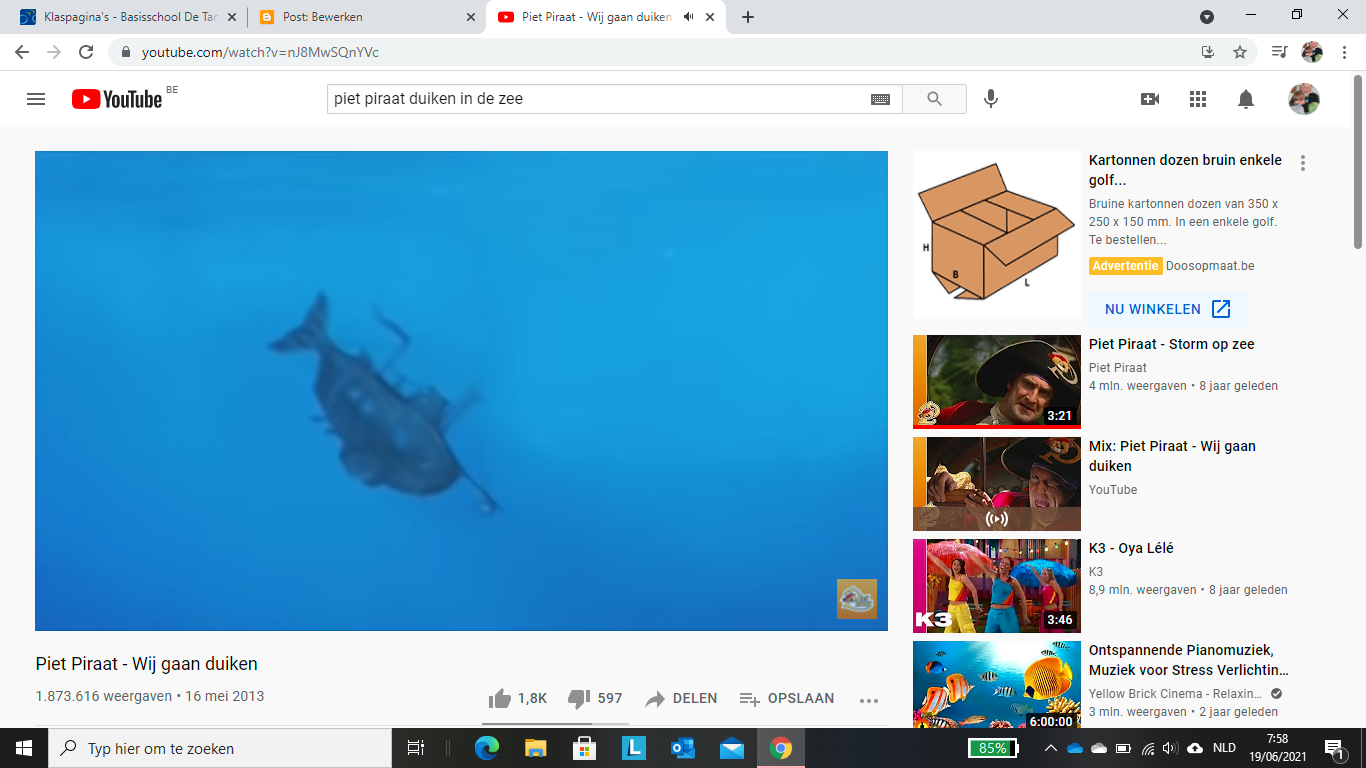This screenshot has height=768, width=1366.
Task: Close the Post: Bewerken tab
Action: (470, 17)
